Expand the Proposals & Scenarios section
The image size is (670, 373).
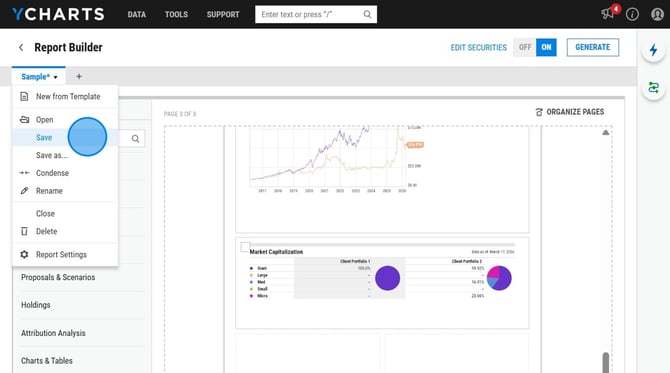point(58,277)
